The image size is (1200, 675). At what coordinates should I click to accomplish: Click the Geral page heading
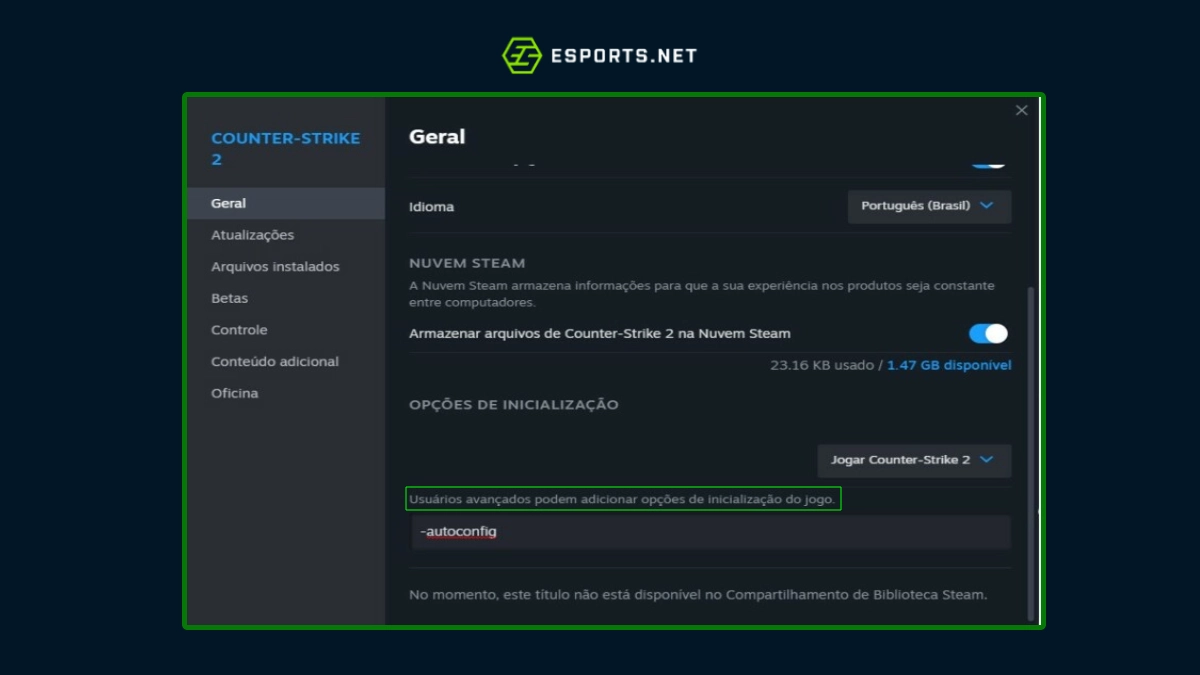coord(437,137)
